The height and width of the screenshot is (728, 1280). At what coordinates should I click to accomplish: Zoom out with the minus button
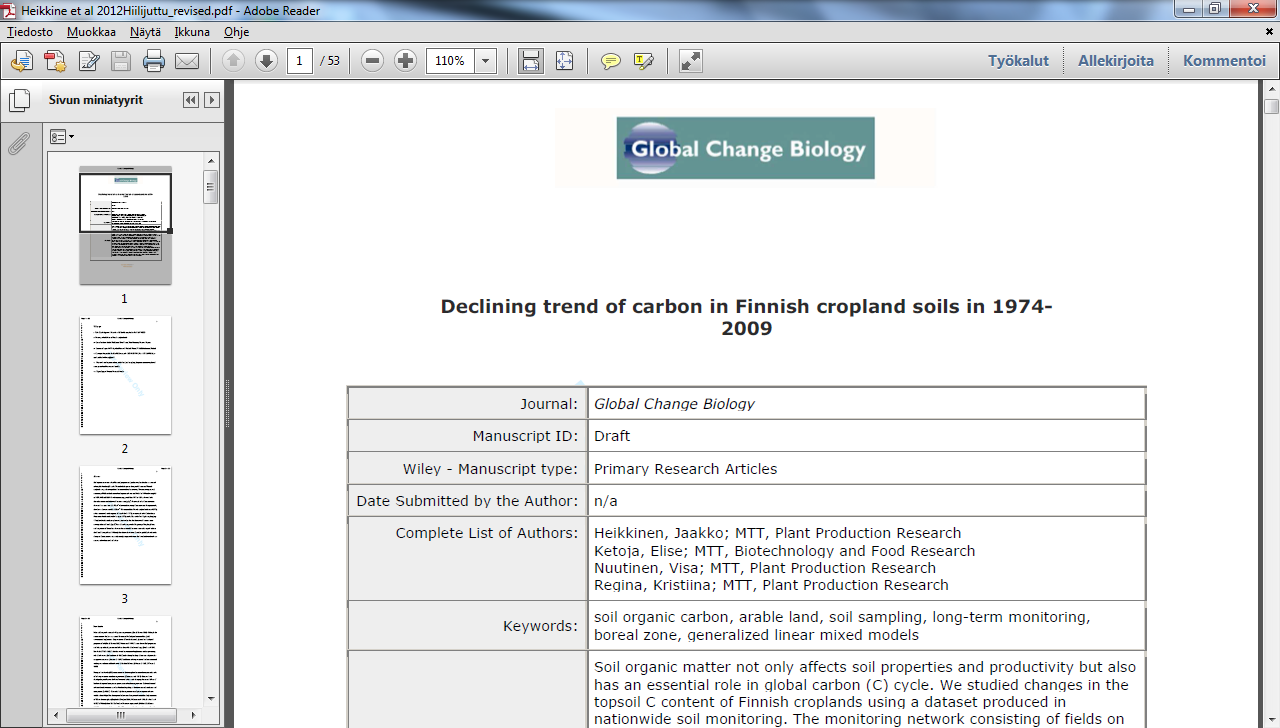click(373, 61)
